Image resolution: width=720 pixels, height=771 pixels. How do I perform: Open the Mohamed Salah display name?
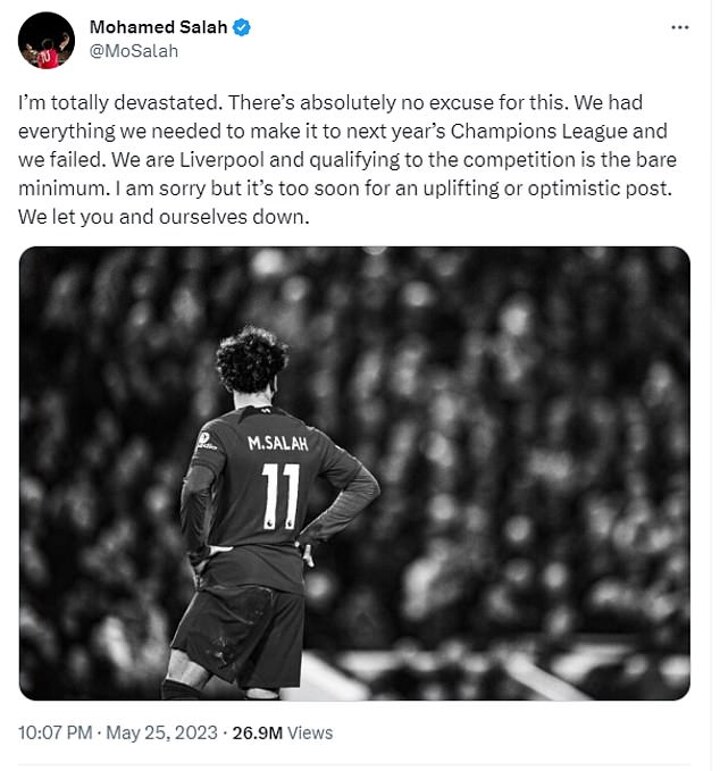158,29
